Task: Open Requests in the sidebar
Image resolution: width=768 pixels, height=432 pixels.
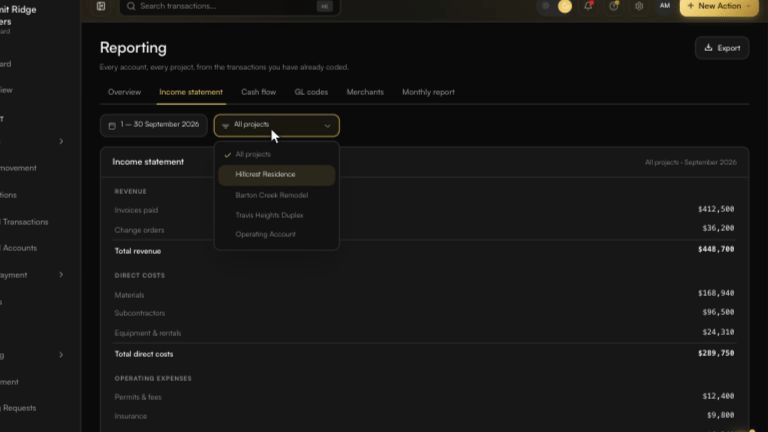Action: click(x=19, y=408)
